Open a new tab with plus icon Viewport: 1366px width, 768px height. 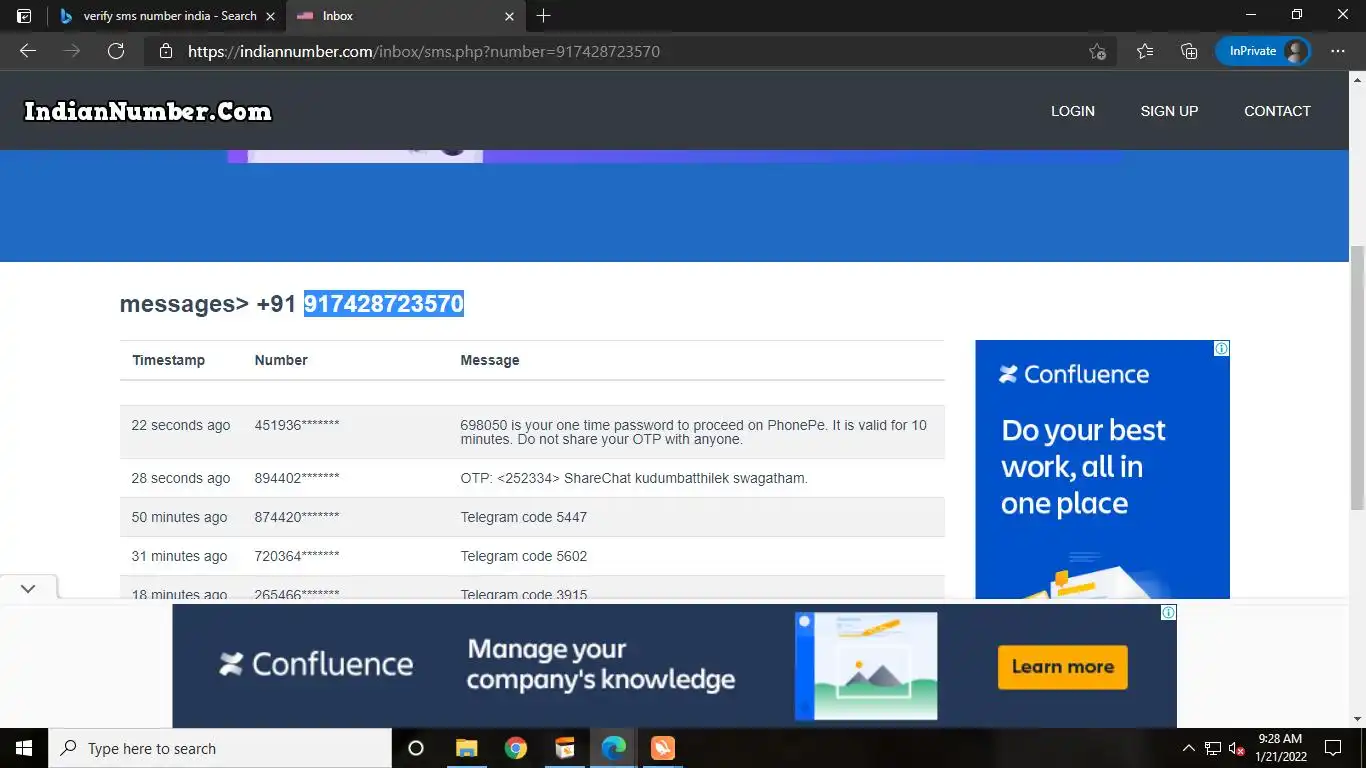[x=543, y=16]
